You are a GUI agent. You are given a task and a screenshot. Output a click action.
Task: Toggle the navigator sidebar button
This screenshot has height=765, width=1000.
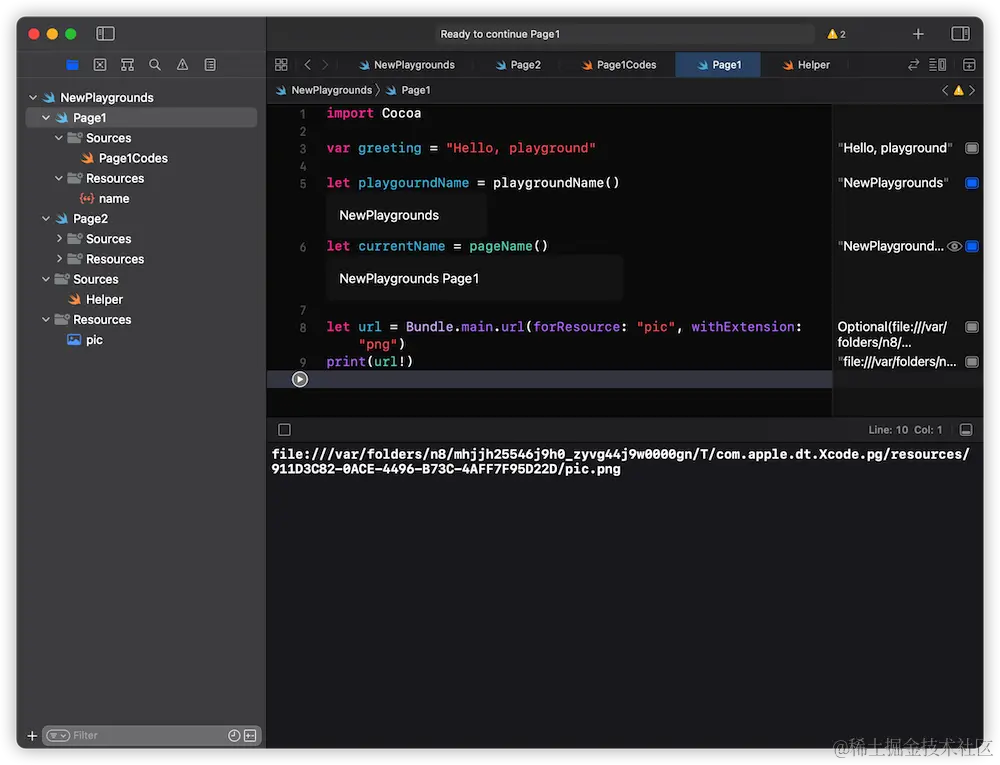pyautogui.click(x=105, y=34)
